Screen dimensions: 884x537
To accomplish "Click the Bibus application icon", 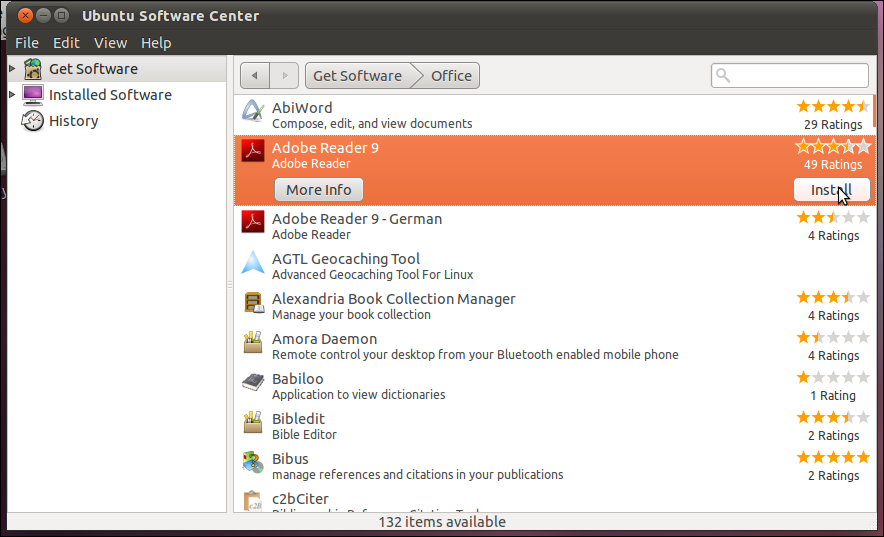I will tap(253, 462).
